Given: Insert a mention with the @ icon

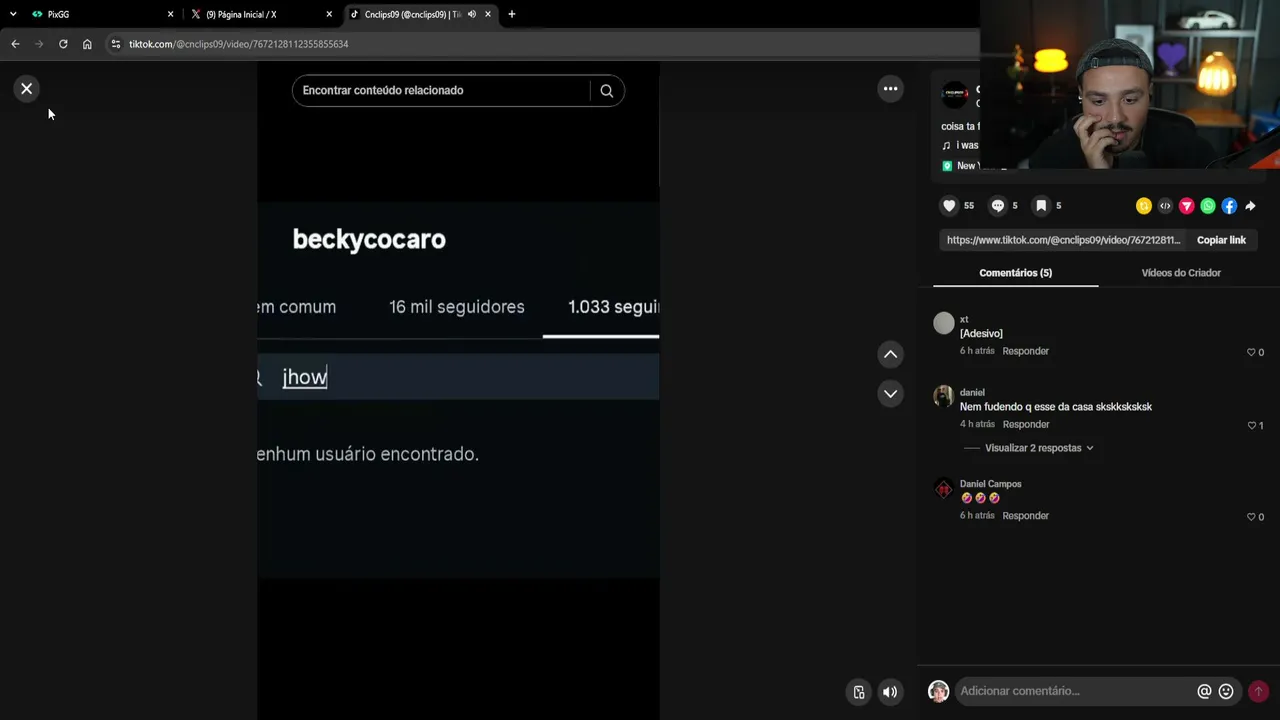Looking at the screenshot, I should tap(1204, 691).
